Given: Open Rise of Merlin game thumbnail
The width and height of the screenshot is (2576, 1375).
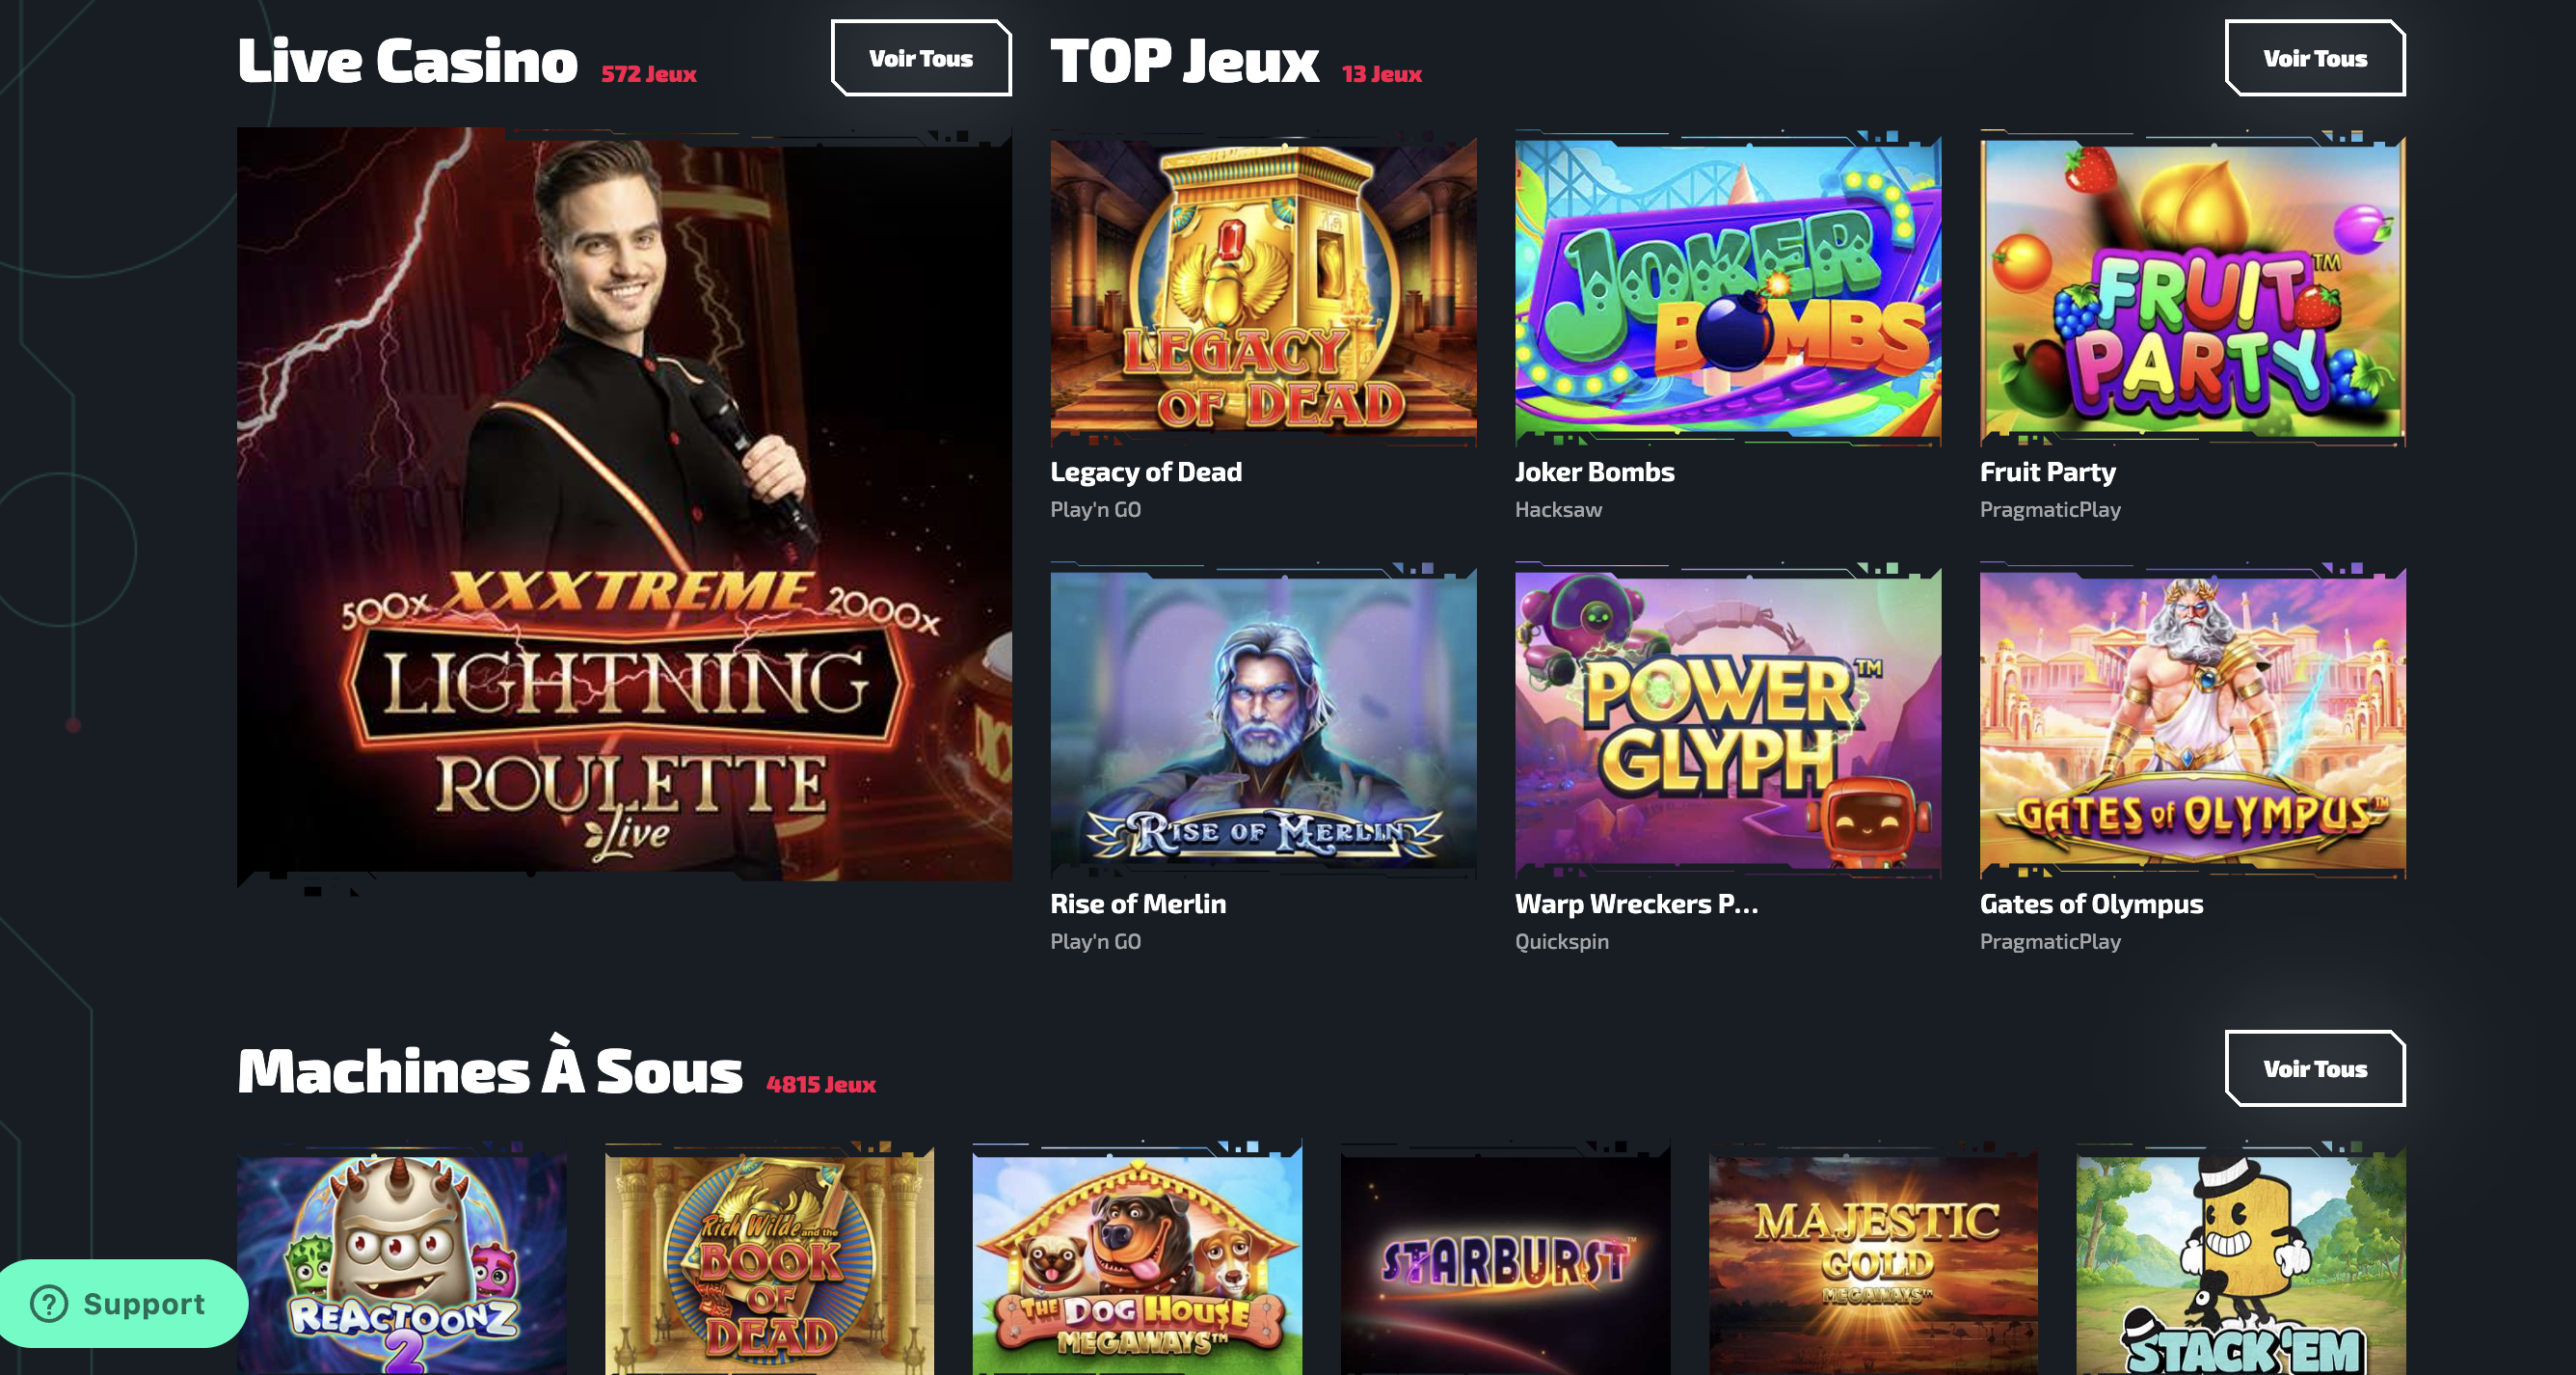Looking at the screenshot, I should (x=1263, y=720).
